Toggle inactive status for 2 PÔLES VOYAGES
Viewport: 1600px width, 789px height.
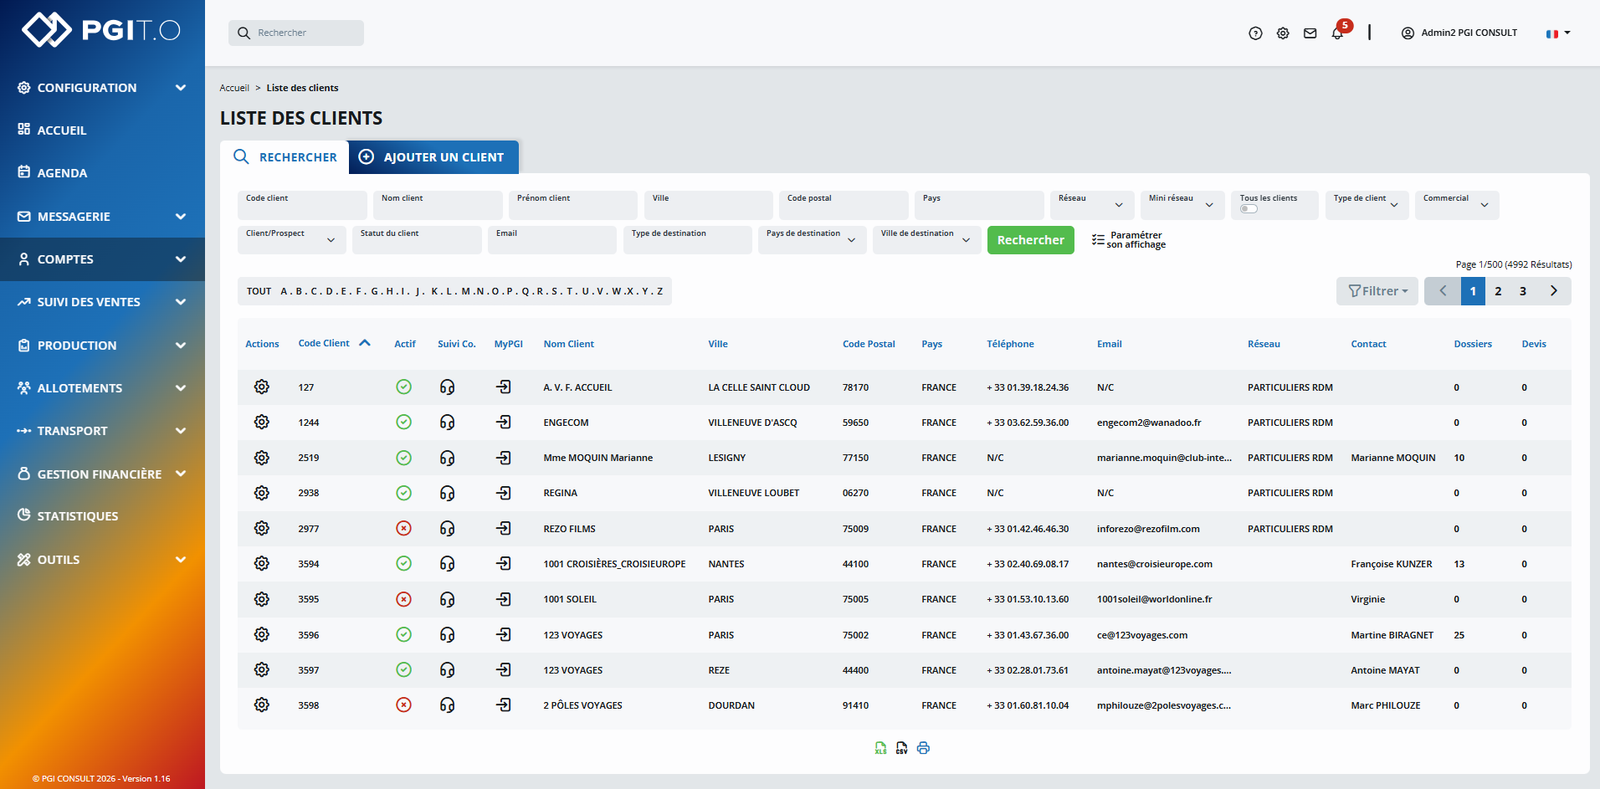click(404, 705)
